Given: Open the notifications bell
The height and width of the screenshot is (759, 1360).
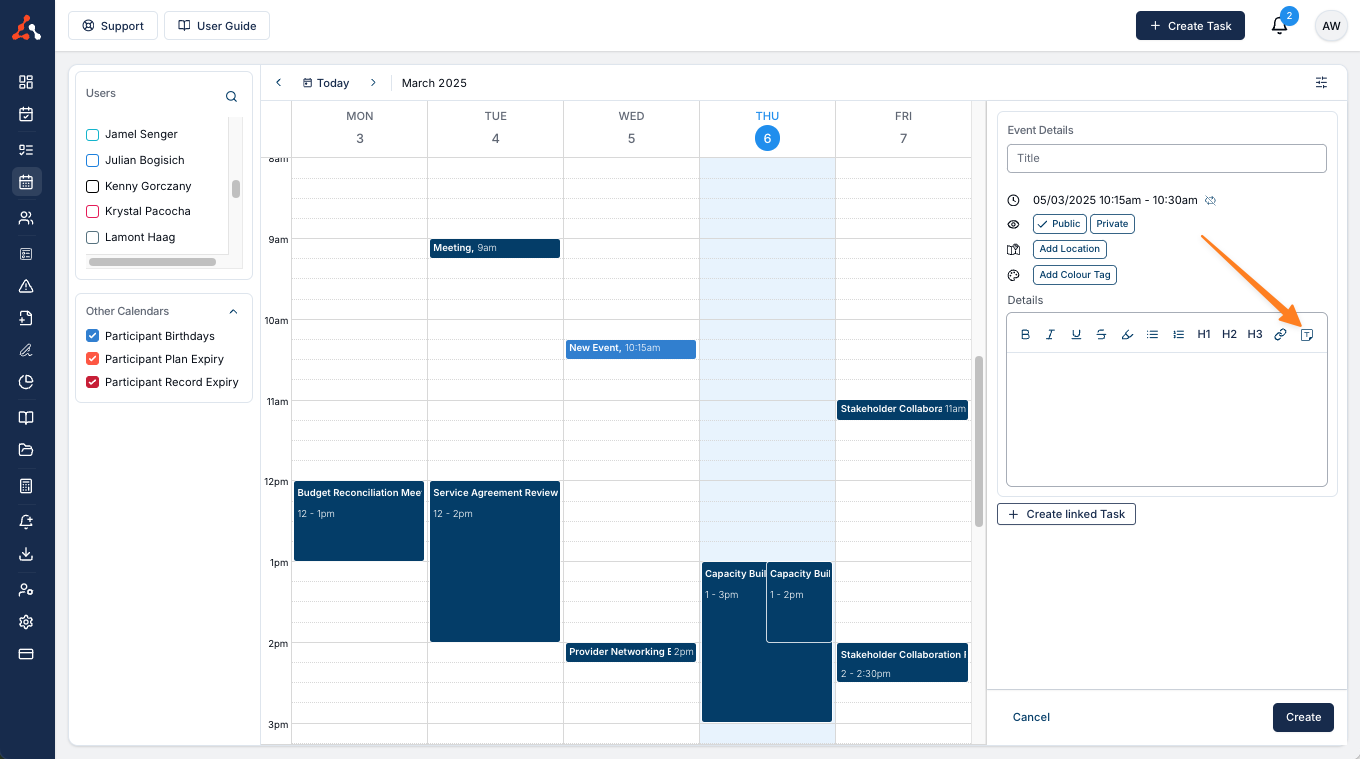Looking at the screenshot, I should 1279,26.
